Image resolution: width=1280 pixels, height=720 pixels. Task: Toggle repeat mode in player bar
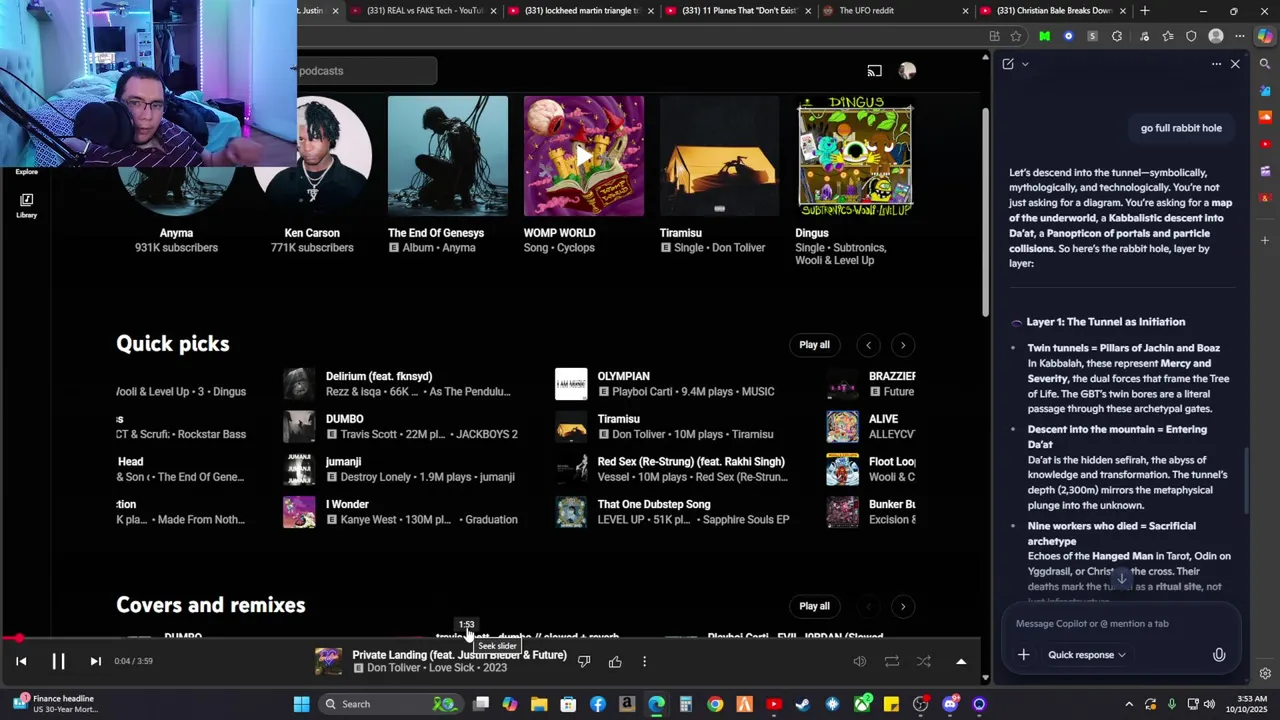(x=891, y=661)
